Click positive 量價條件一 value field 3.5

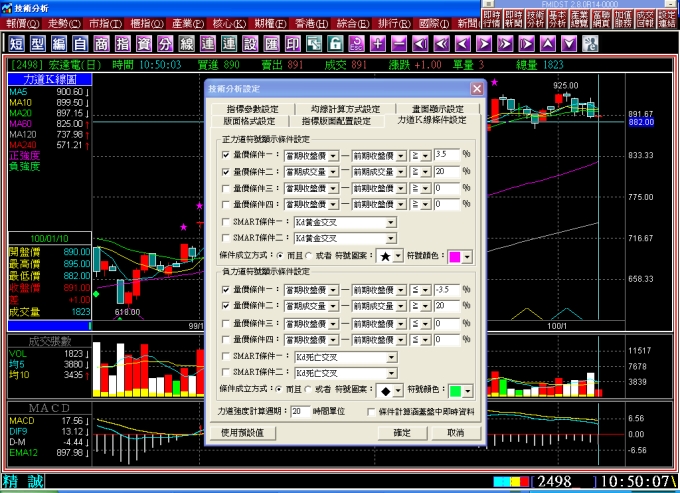click(447, 155)
